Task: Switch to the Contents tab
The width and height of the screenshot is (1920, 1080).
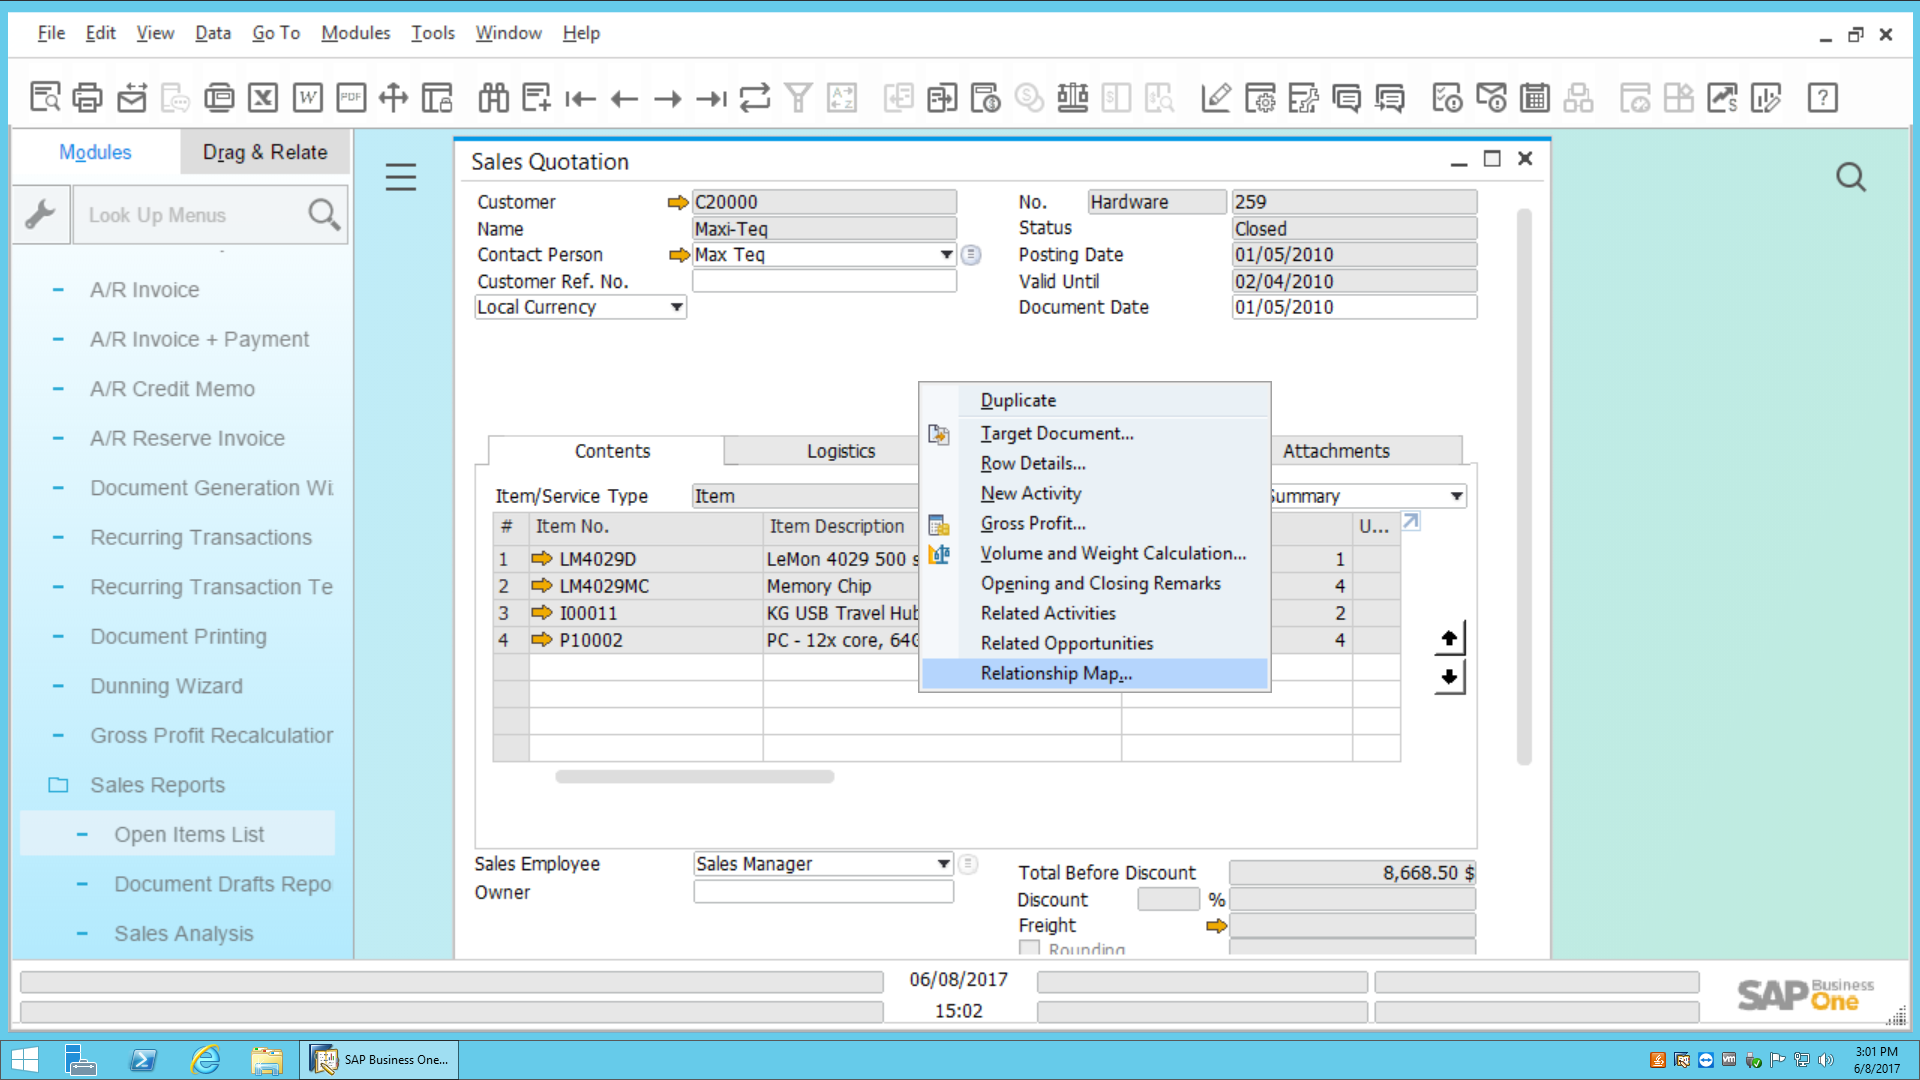Action: tap(612, 450)
